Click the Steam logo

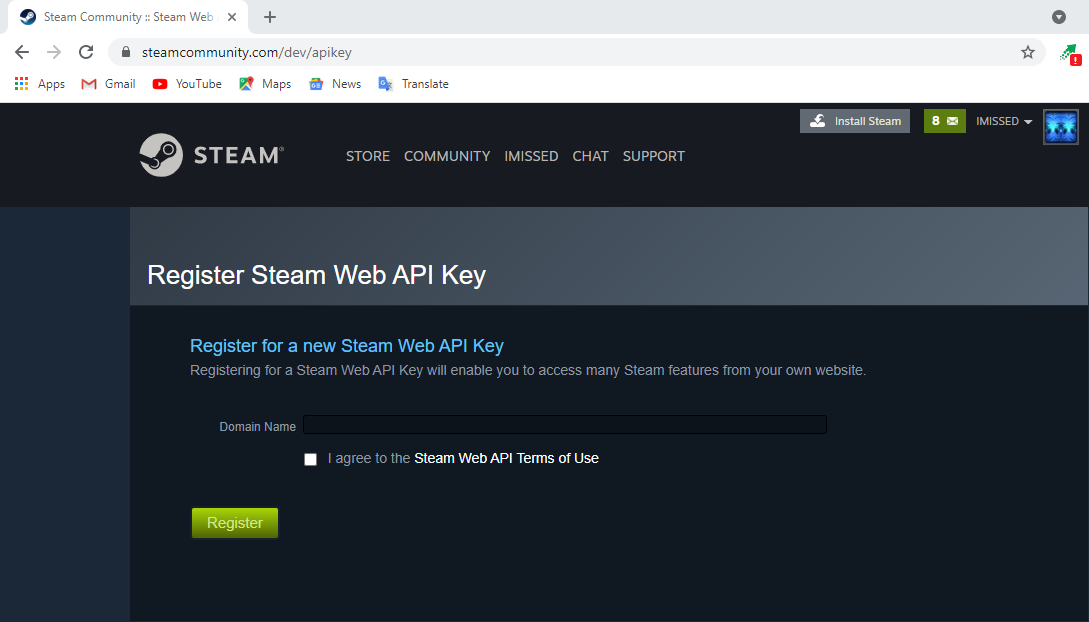[212, 155]
